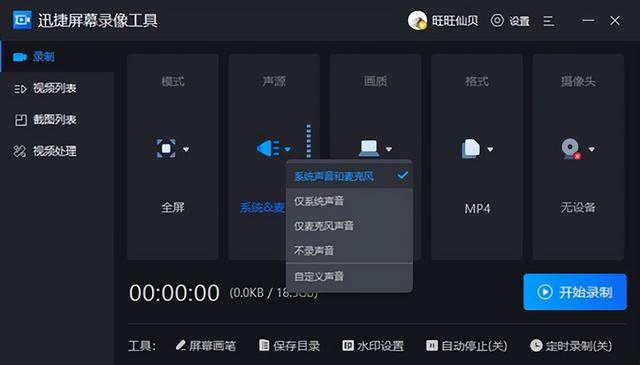Viewport: 640px width, 365px height.
Task: Expand the 模式 dropdown arrow
Action: [x=186, y=149]
